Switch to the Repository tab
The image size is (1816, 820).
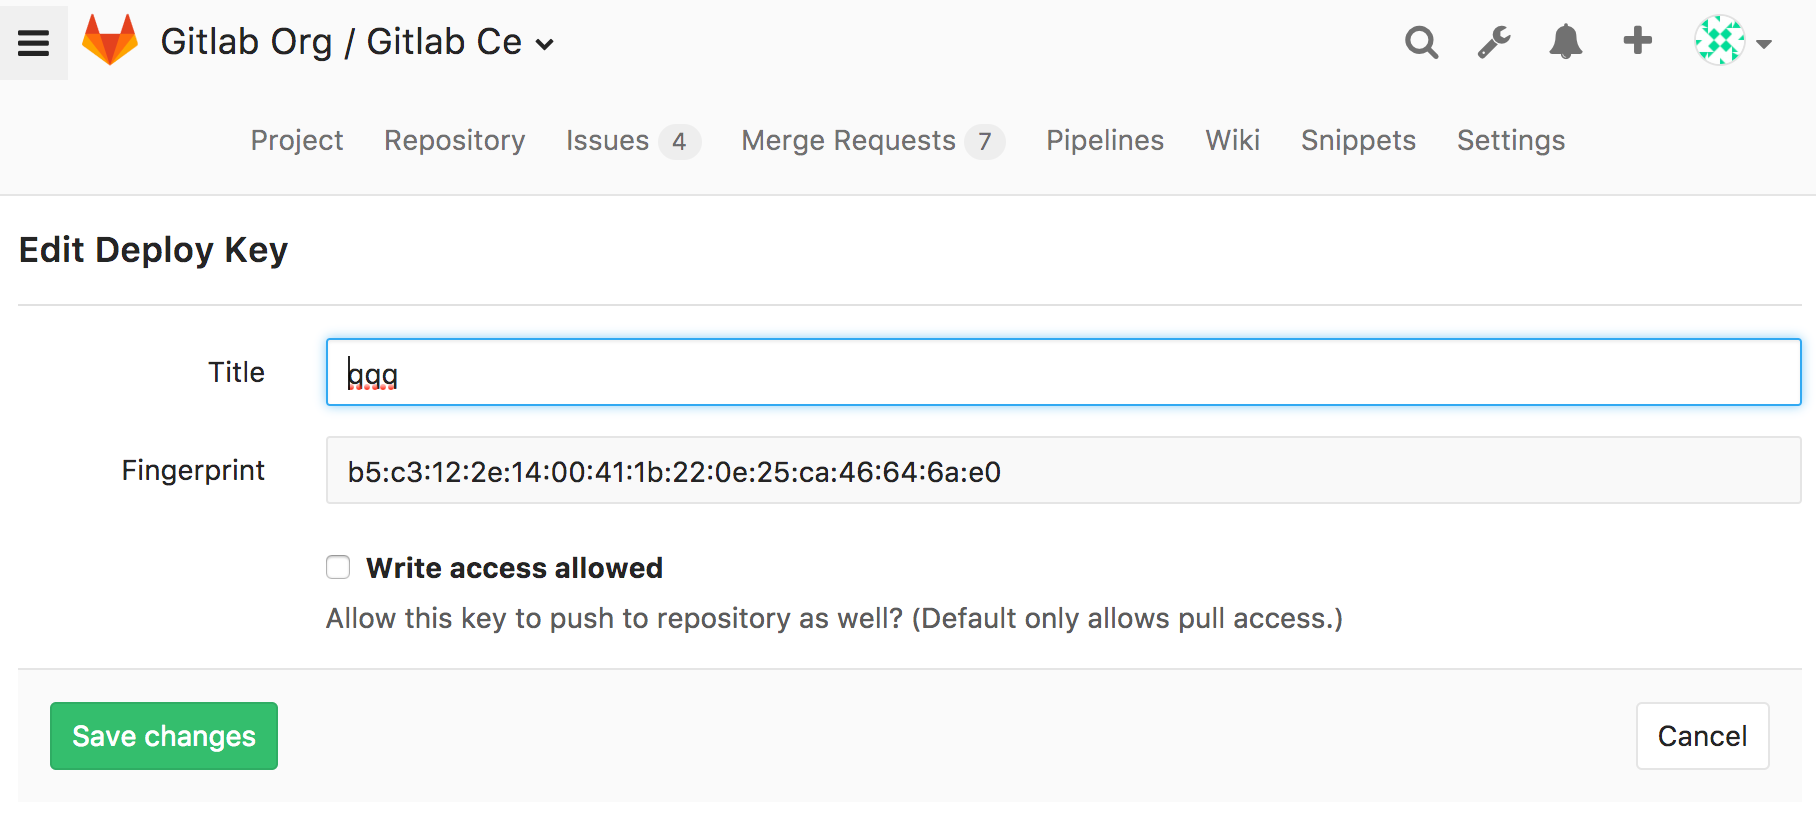(455, 141)
